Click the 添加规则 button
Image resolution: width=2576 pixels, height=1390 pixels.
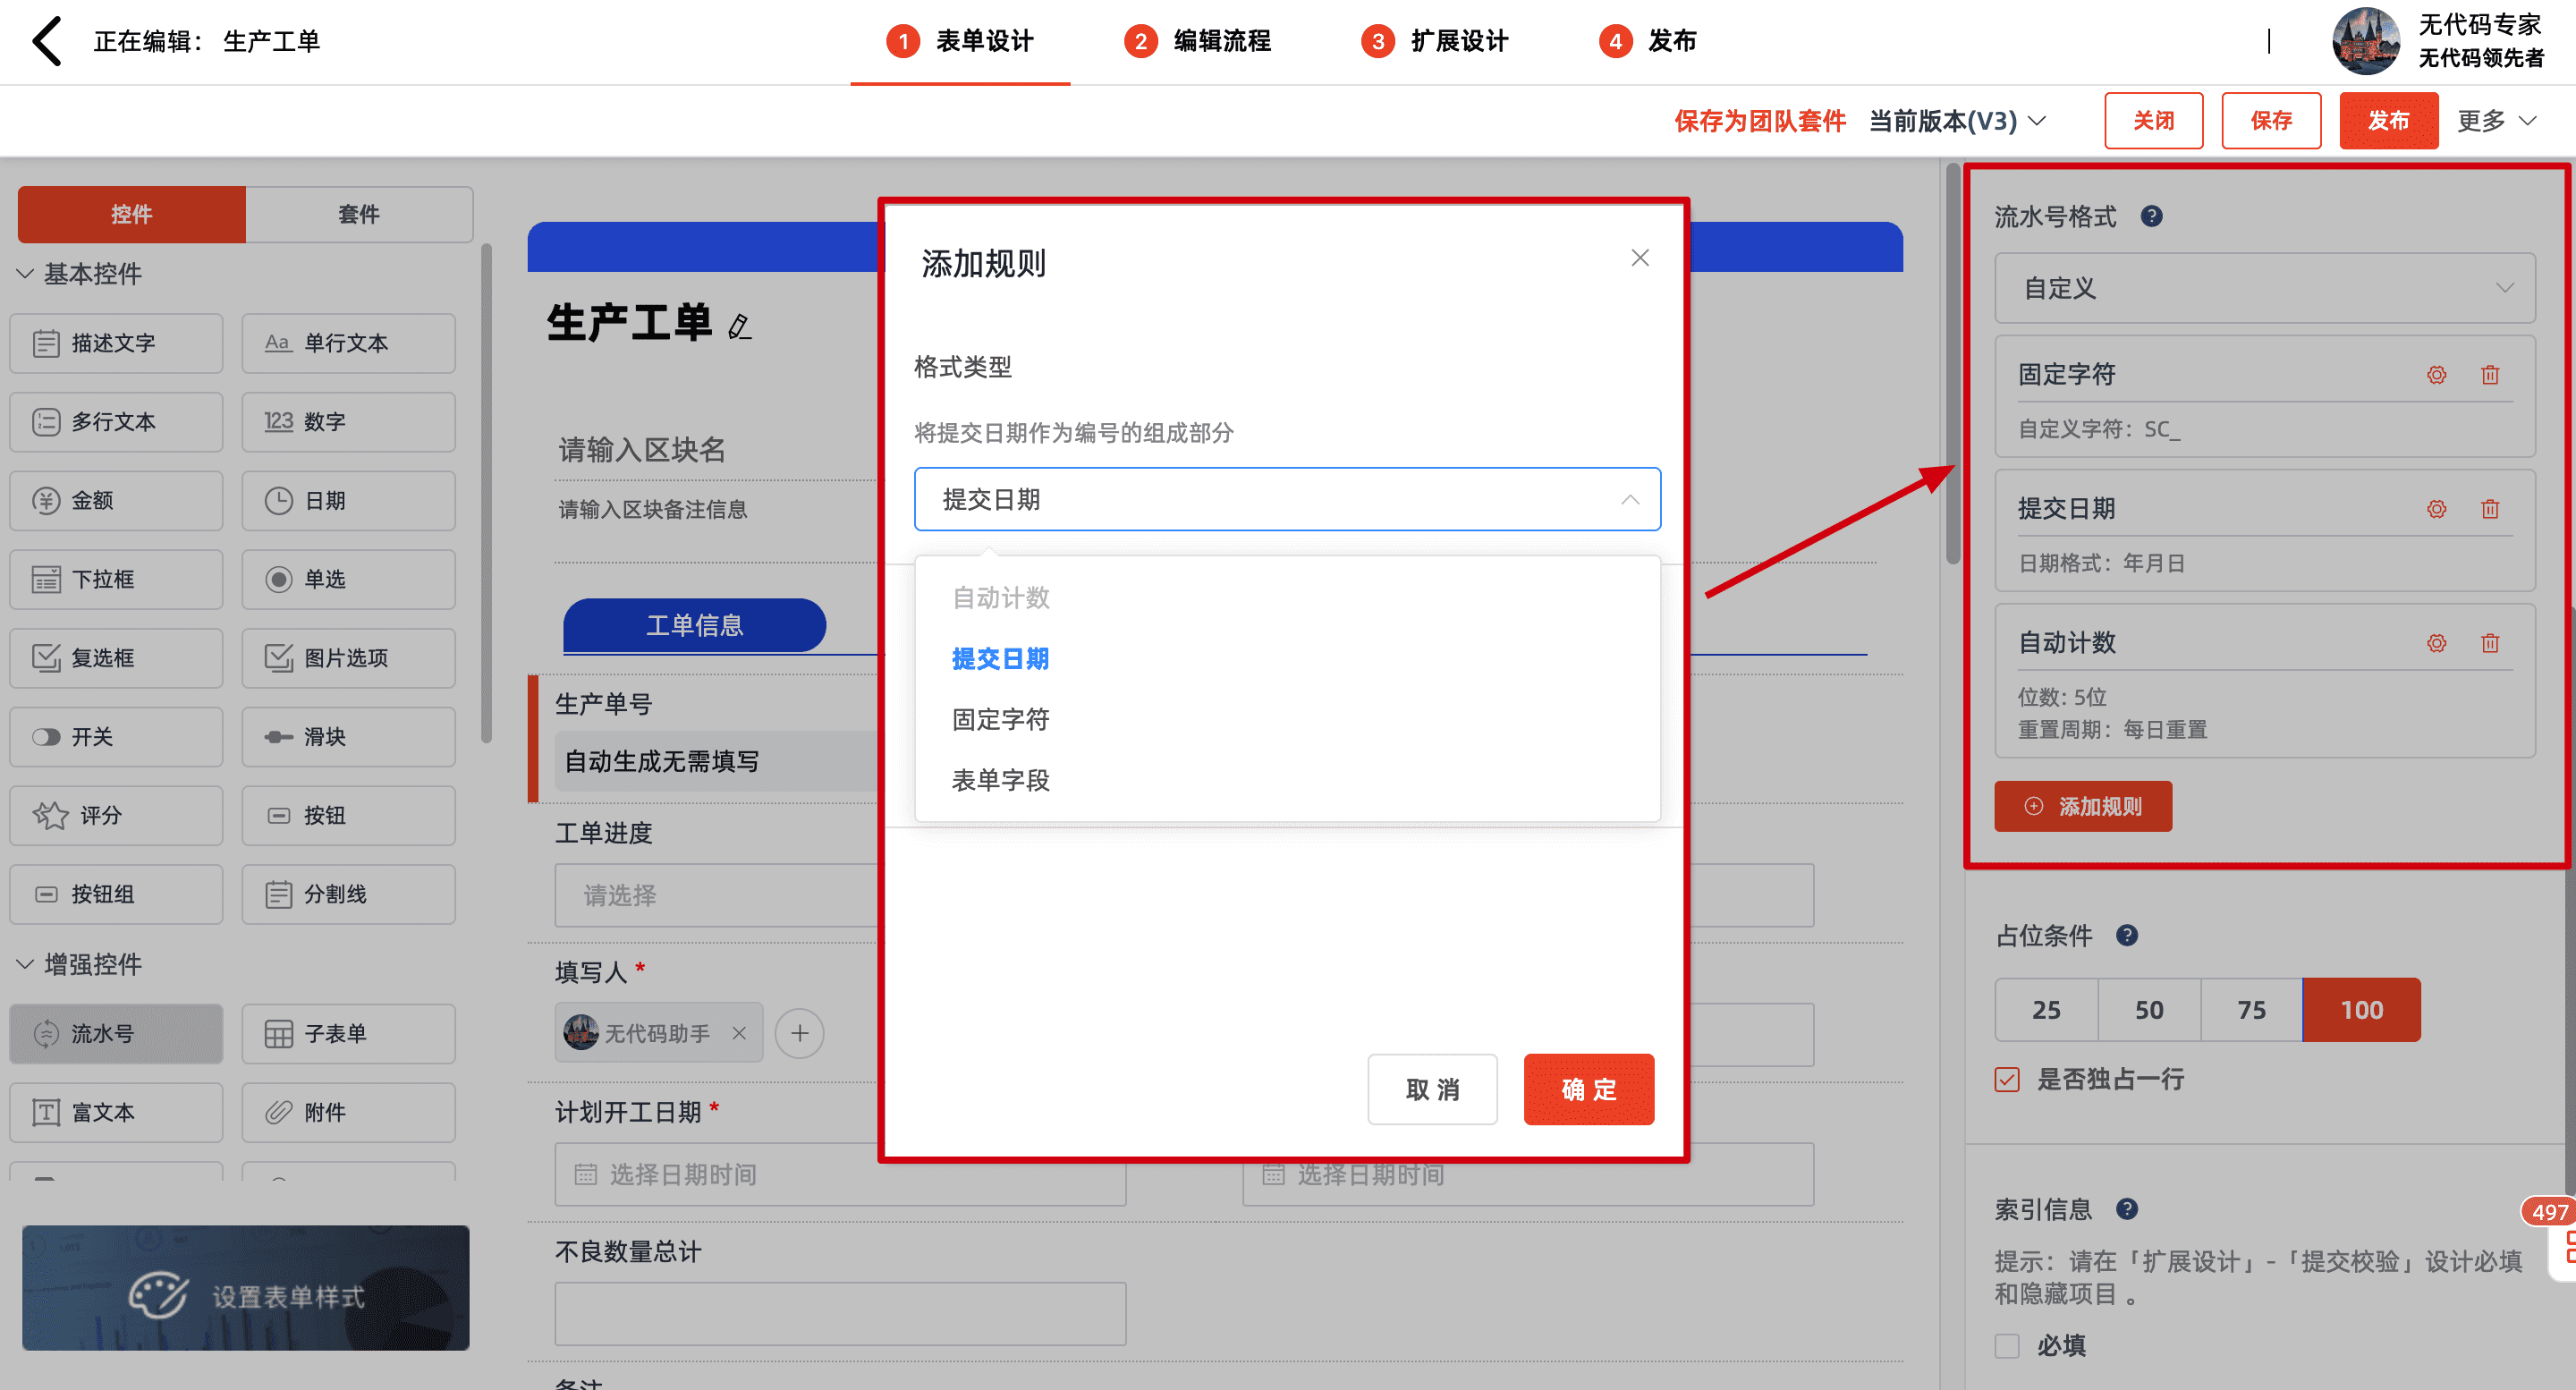pos(2083,806)
